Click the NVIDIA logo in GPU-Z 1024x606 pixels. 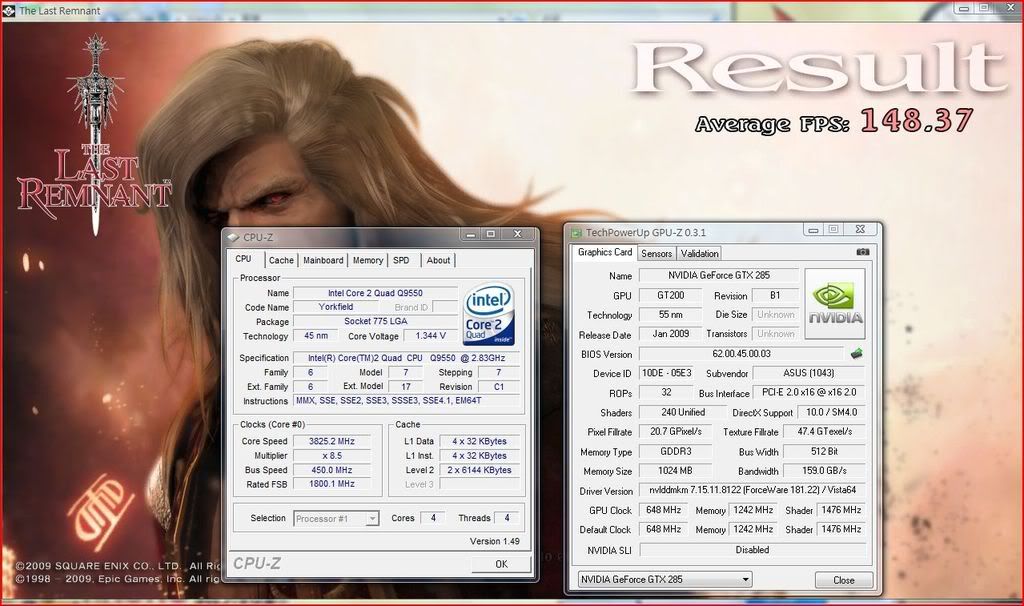pyautogui.click(x=835, y=303)
